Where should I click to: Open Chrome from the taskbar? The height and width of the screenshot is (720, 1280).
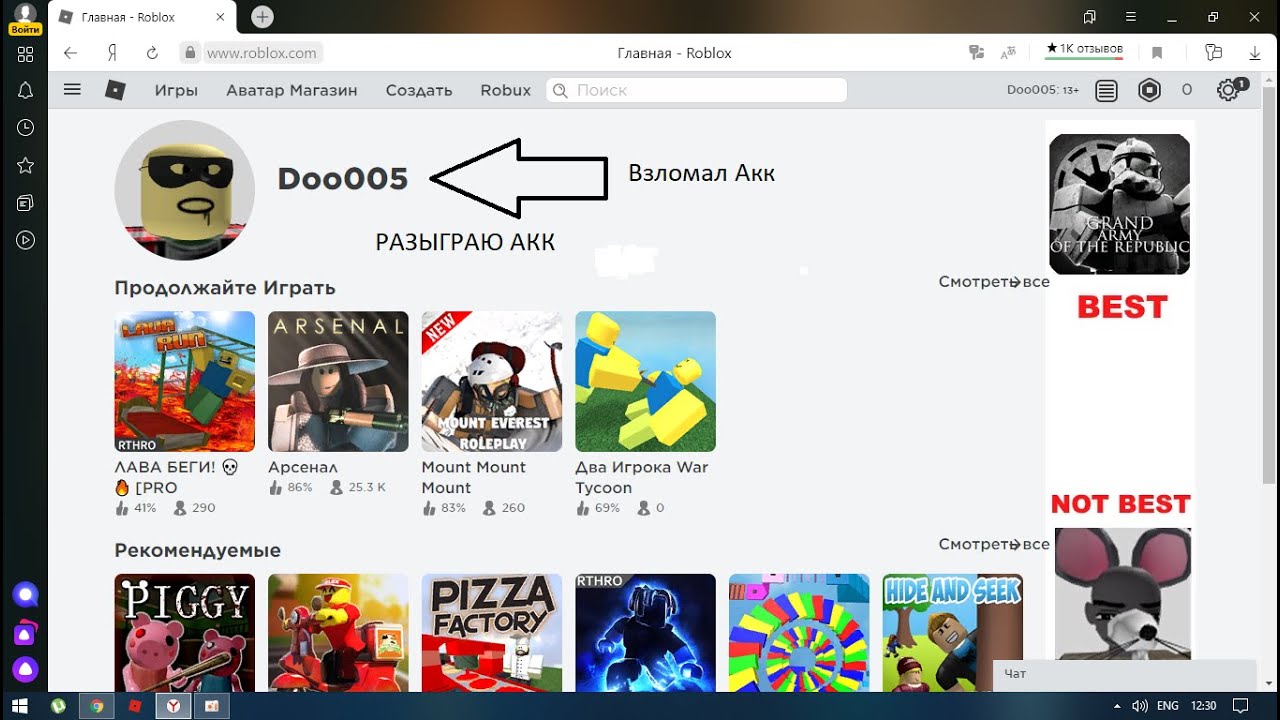click(97, 706)
